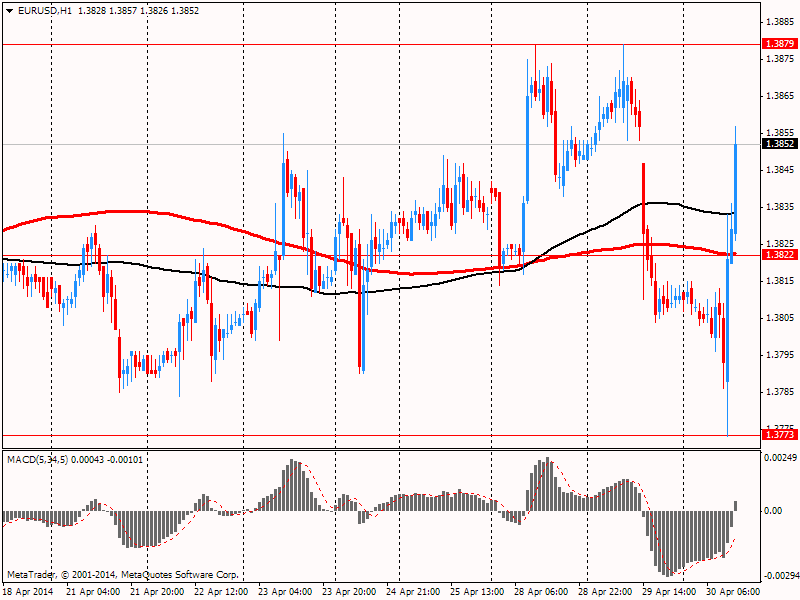Image resolution: width=800 pixels, height=600 pixels.
Task: Click the 18 Apr 2014 date label
Action: click(x=30, y=592)
